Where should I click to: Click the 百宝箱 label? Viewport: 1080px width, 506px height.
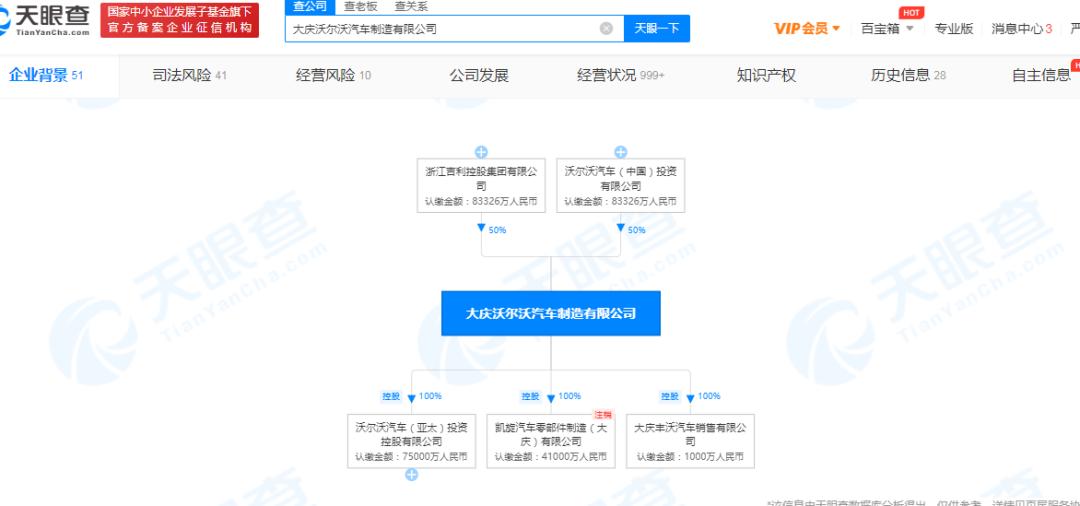point(880,29)
